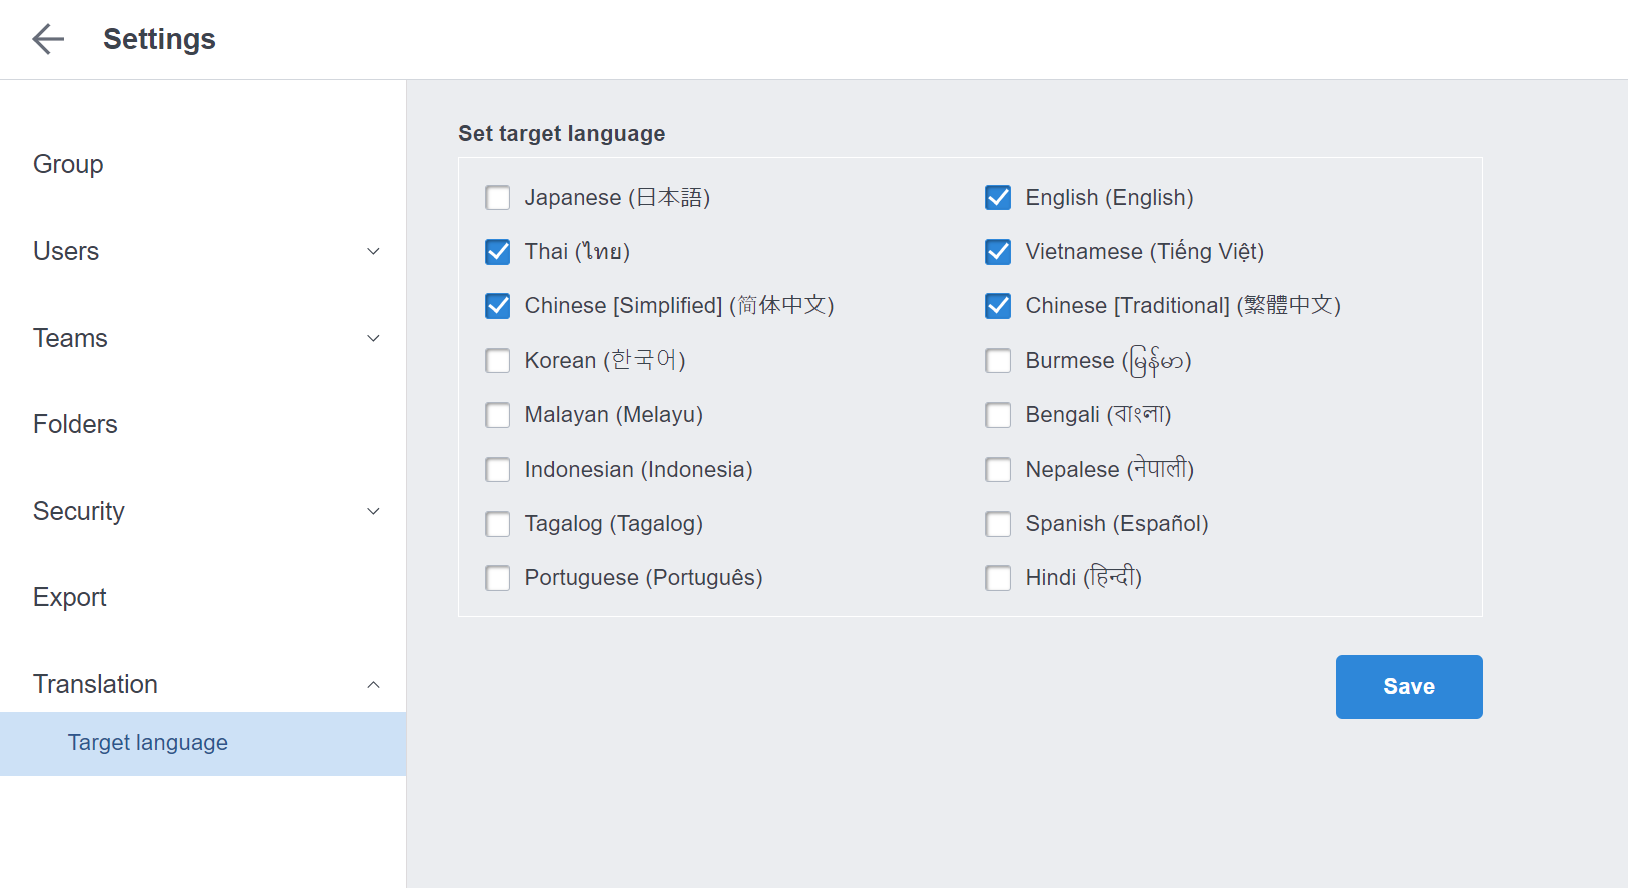Uncheck Chinese Traditional checkbox
The width and height of the screenshot is (1628, 888).
pyautogui.click(x=998, y=306)
